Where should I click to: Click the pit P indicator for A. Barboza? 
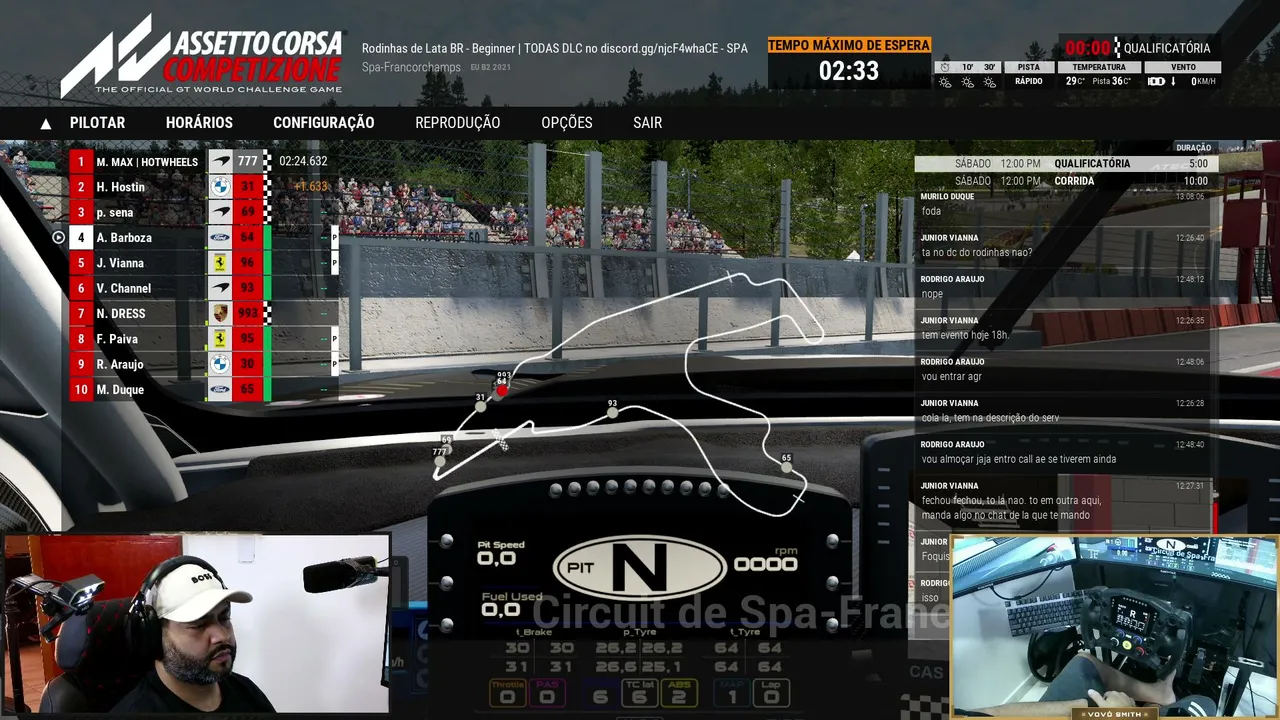coord(335,238)
